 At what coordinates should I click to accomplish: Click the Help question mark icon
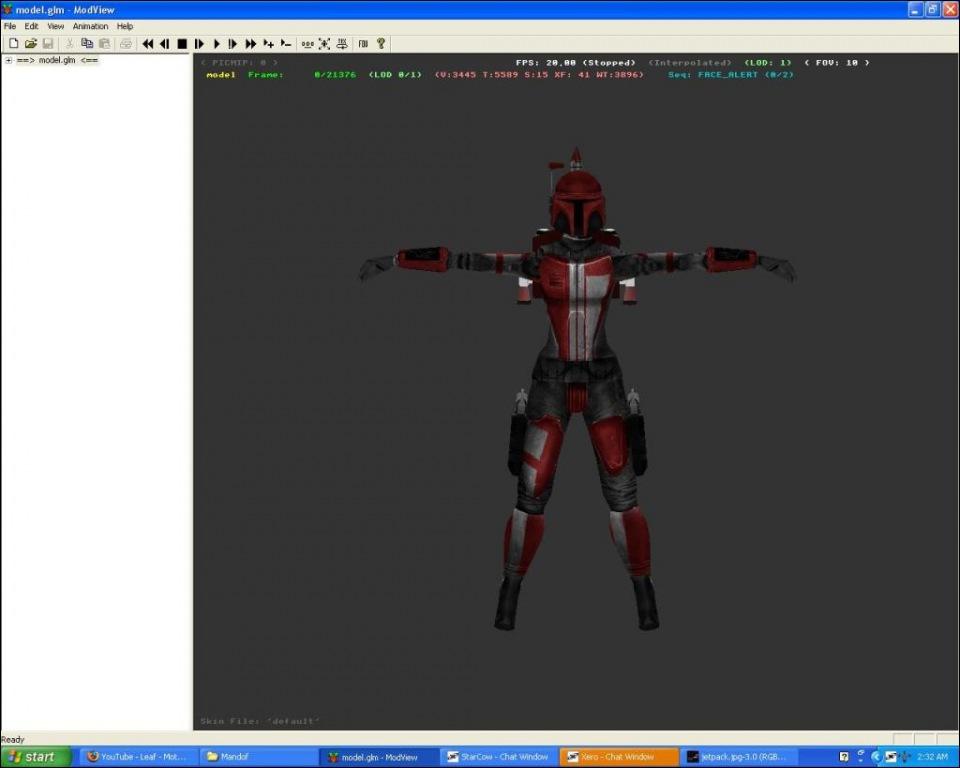381,44
